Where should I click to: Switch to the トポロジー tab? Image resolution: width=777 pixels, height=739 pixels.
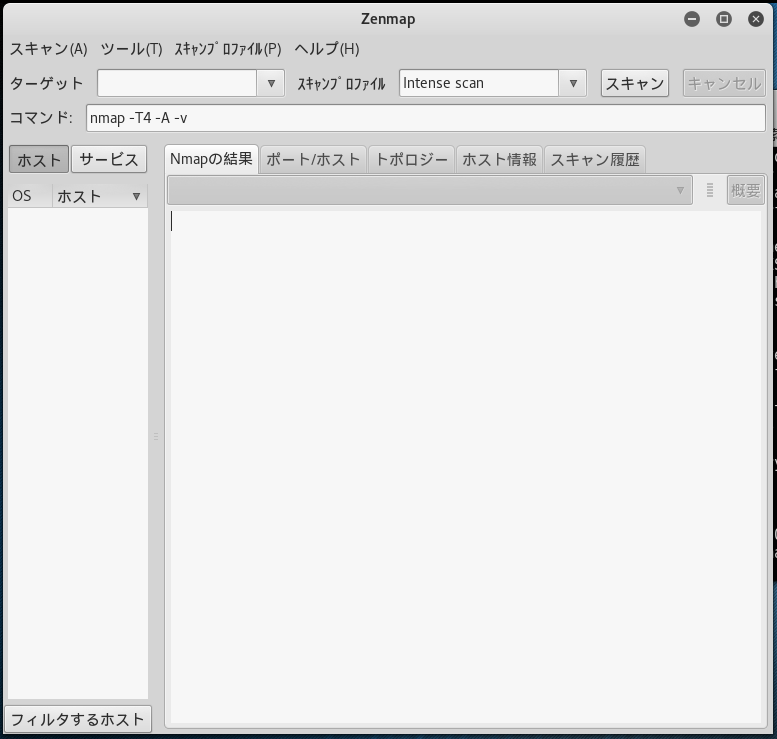[411, 160]
